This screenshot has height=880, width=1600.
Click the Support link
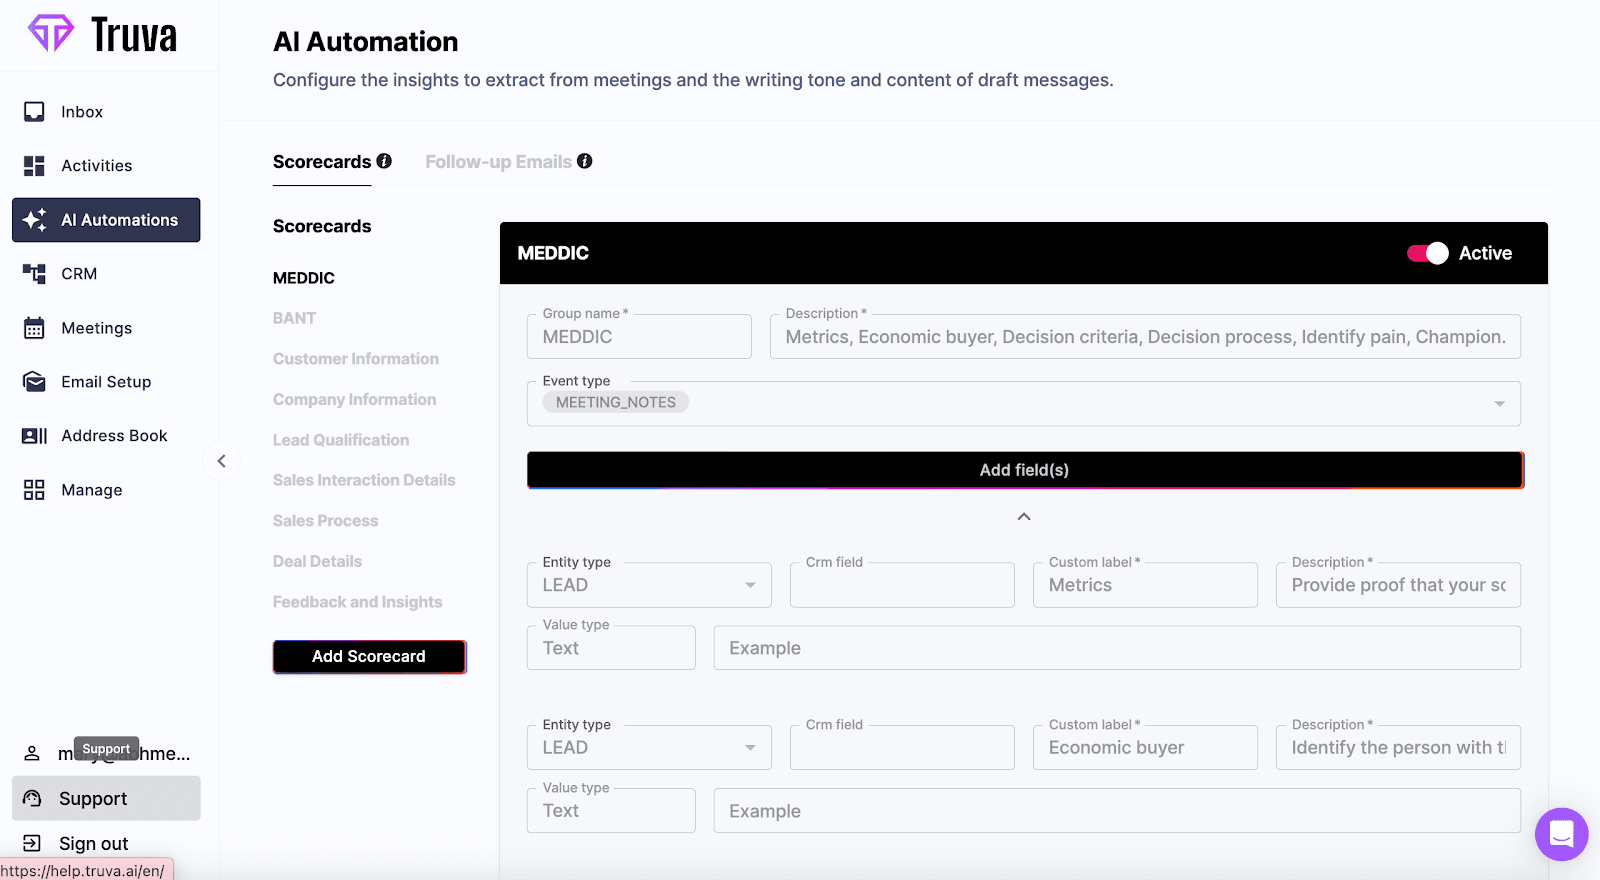[x=106, y=799]
